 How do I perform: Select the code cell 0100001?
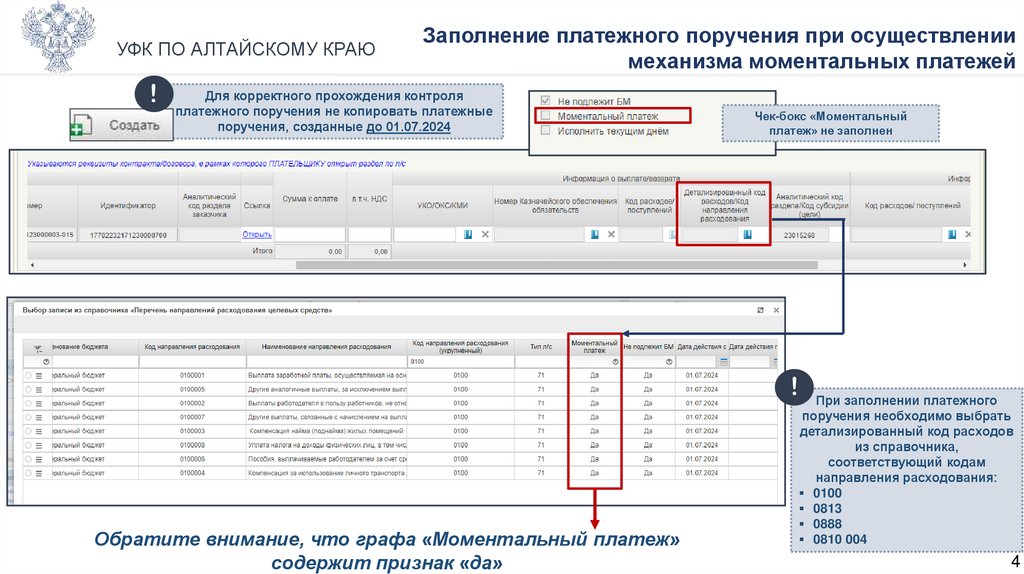192,375
